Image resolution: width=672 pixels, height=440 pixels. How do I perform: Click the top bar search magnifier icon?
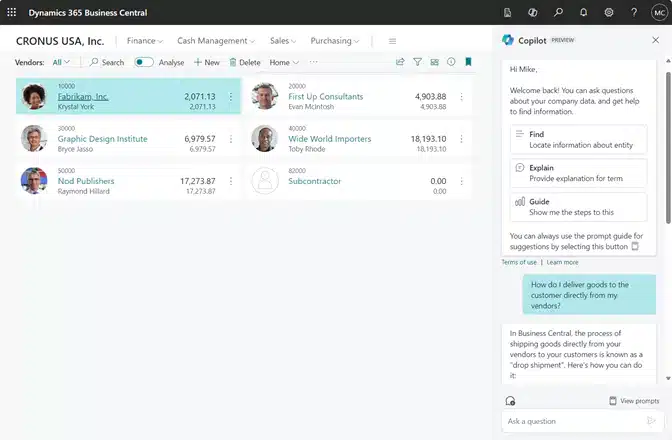point(558,12)
